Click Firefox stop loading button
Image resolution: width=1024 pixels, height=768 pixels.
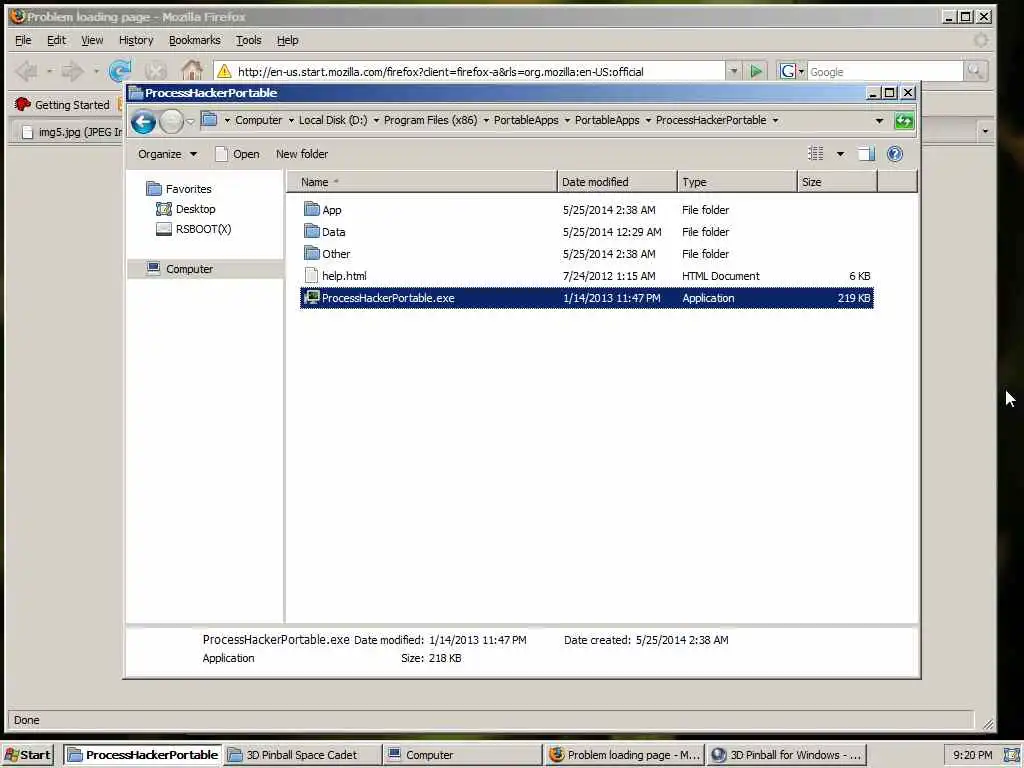155,71
